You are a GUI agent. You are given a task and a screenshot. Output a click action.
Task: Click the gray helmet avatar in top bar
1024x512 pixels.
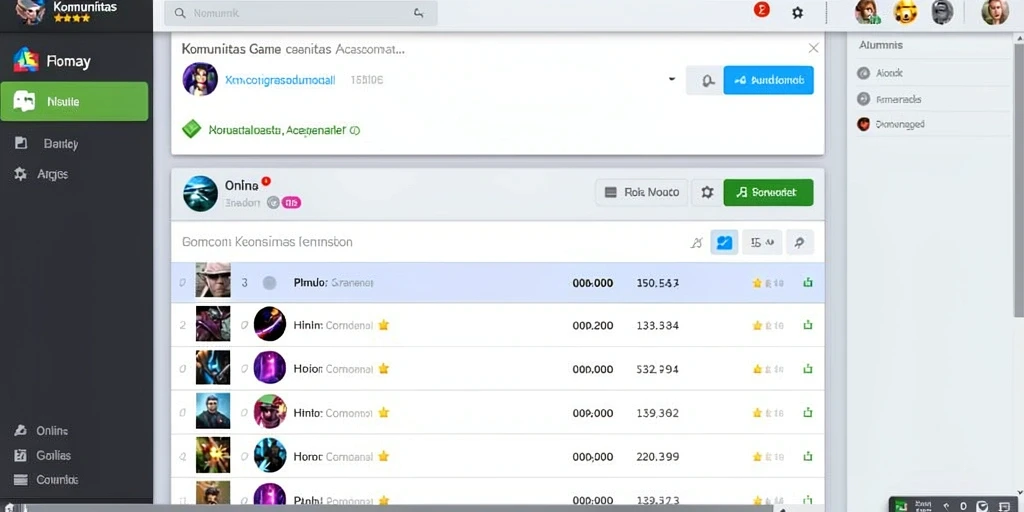[942, 12]
